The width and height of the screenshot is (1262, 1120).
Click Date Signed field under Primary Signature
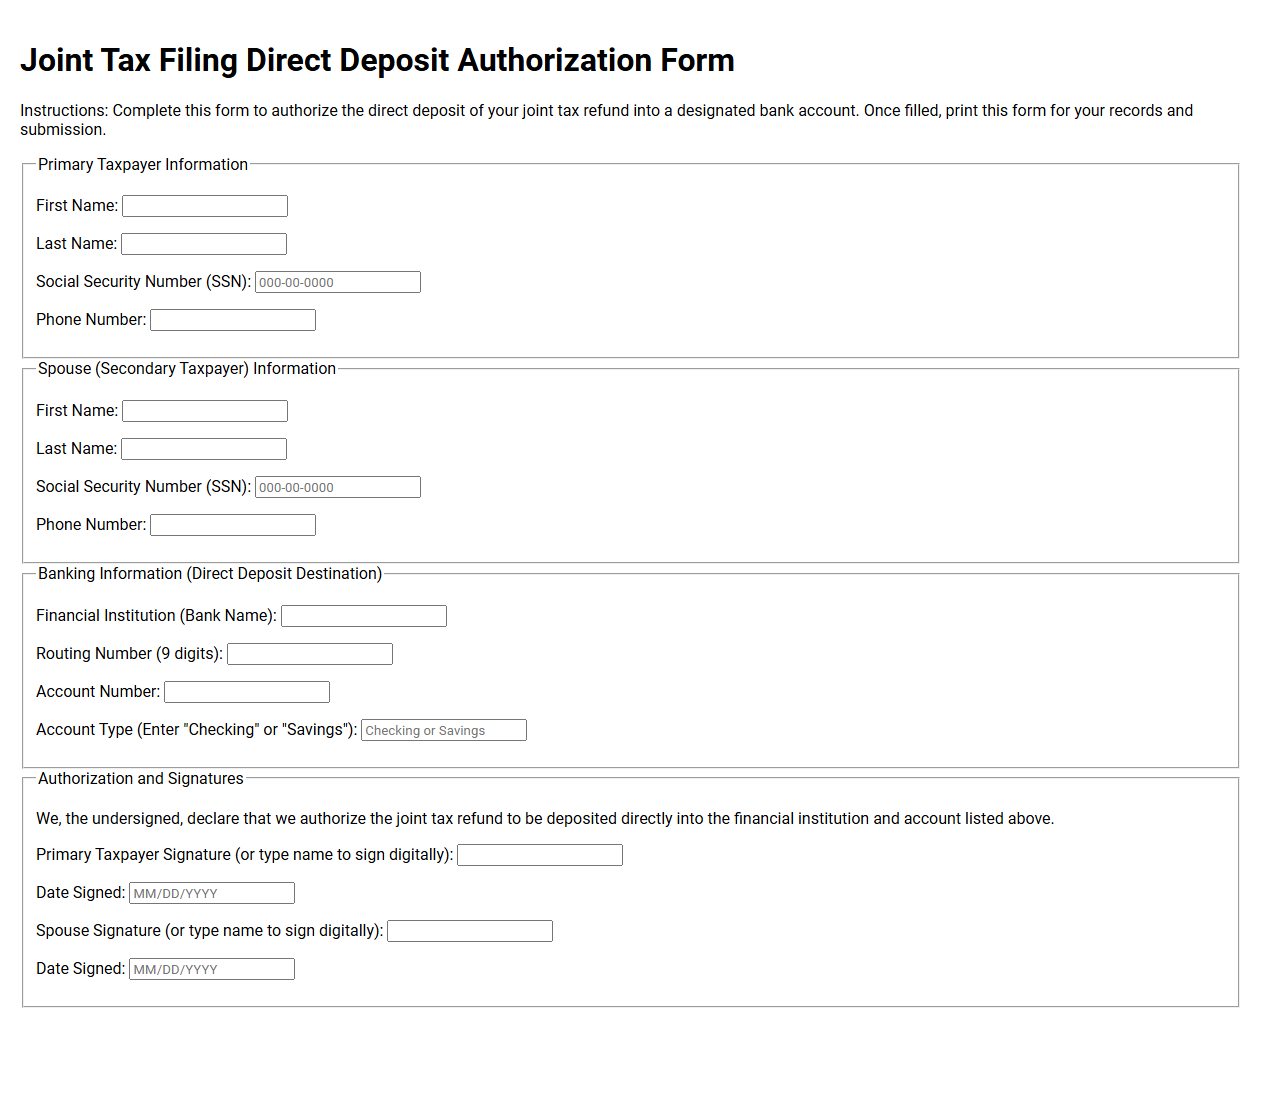click(x=212, y=893)
